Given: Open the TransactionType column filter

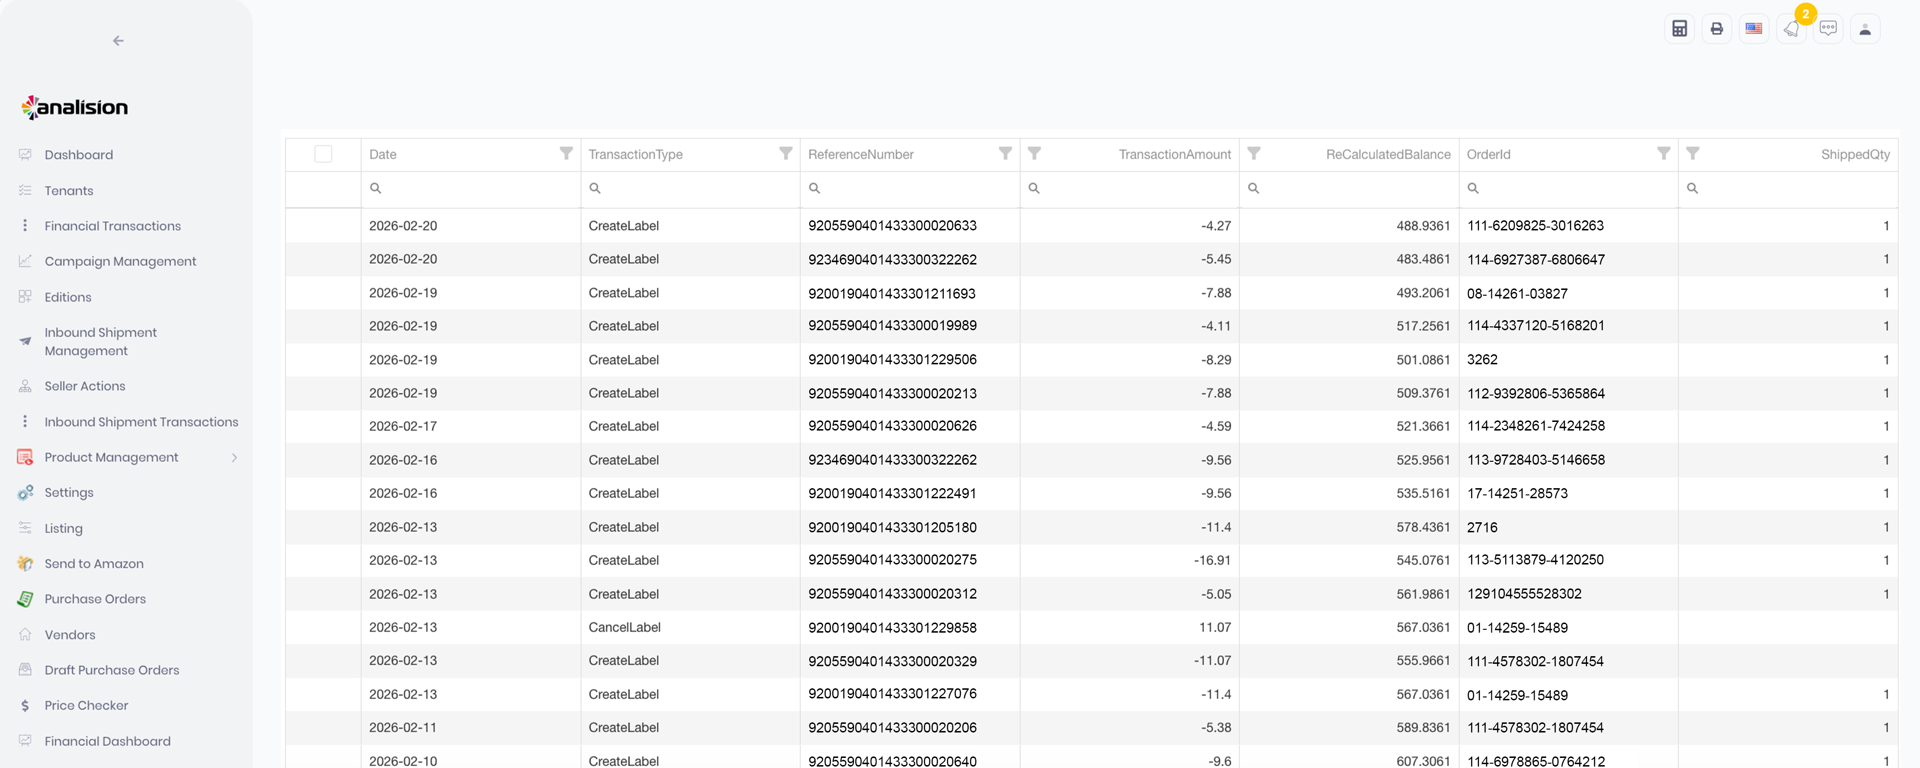Looking at the screenshot, I should [x=785, y=154].
